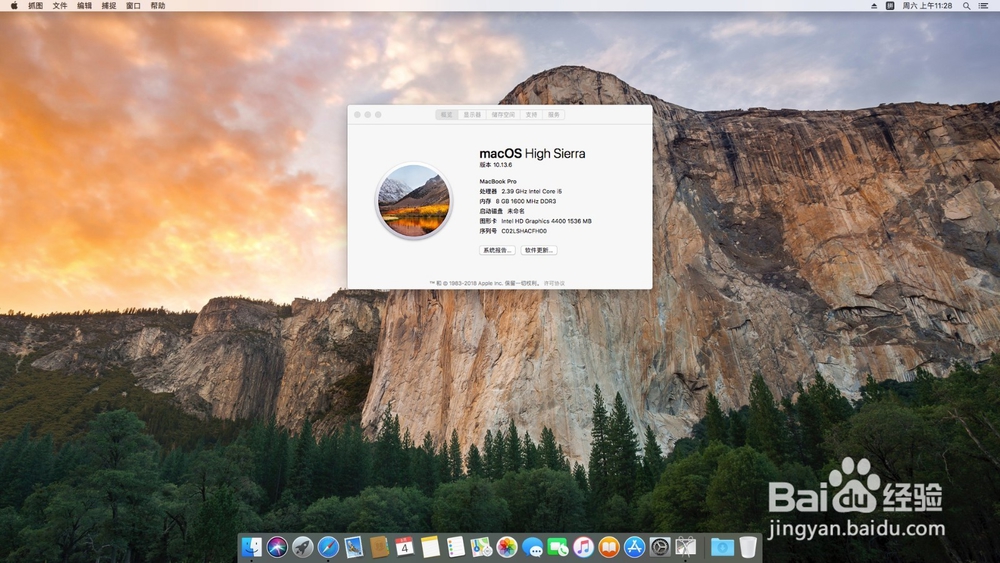The image size is (1000, 563).
Task: Open FaceTime green icon in Dock
Action: tap(557, 546)
